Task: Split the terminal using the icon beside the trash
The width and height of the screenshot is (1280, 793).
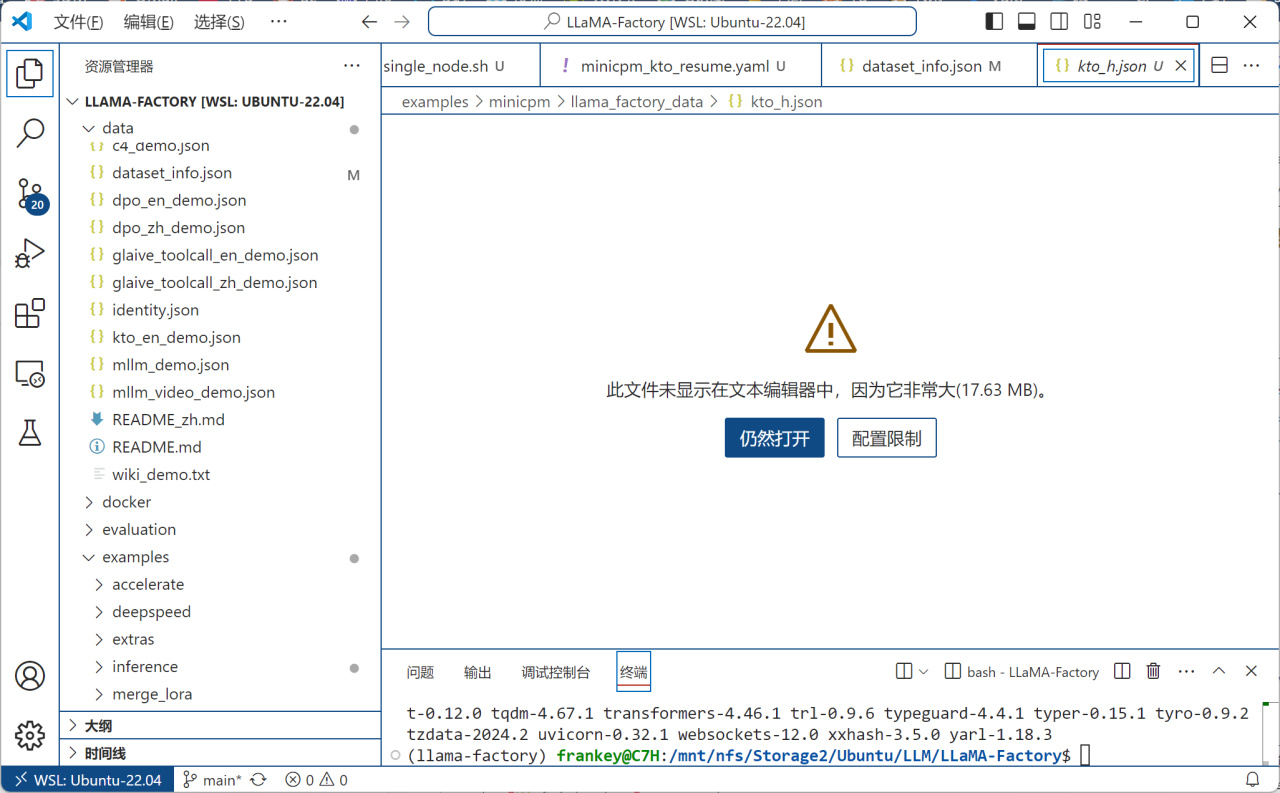Action: click(x=1122, y=672)
